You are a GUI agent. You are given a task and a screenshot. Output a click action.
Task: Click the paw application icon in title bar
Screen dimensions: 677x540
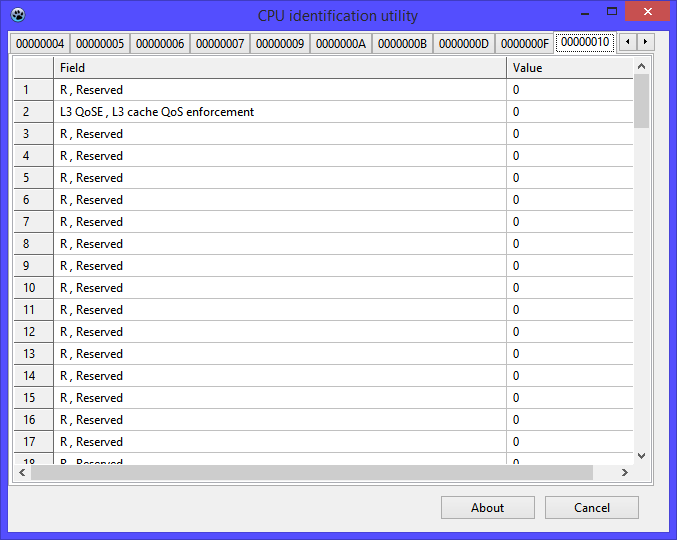pos(18,15)
